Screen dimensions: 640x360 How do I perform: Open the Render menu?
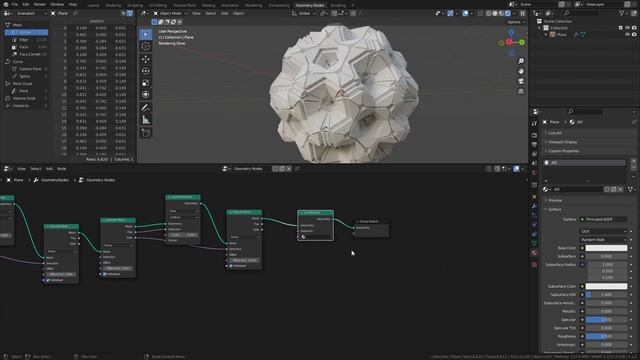tap(40, 4)
